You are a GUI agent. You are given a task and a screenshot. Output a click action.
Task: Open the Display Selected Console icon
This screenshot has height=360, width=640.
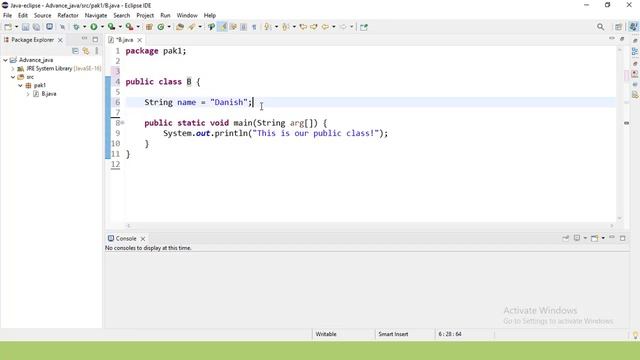577,238
